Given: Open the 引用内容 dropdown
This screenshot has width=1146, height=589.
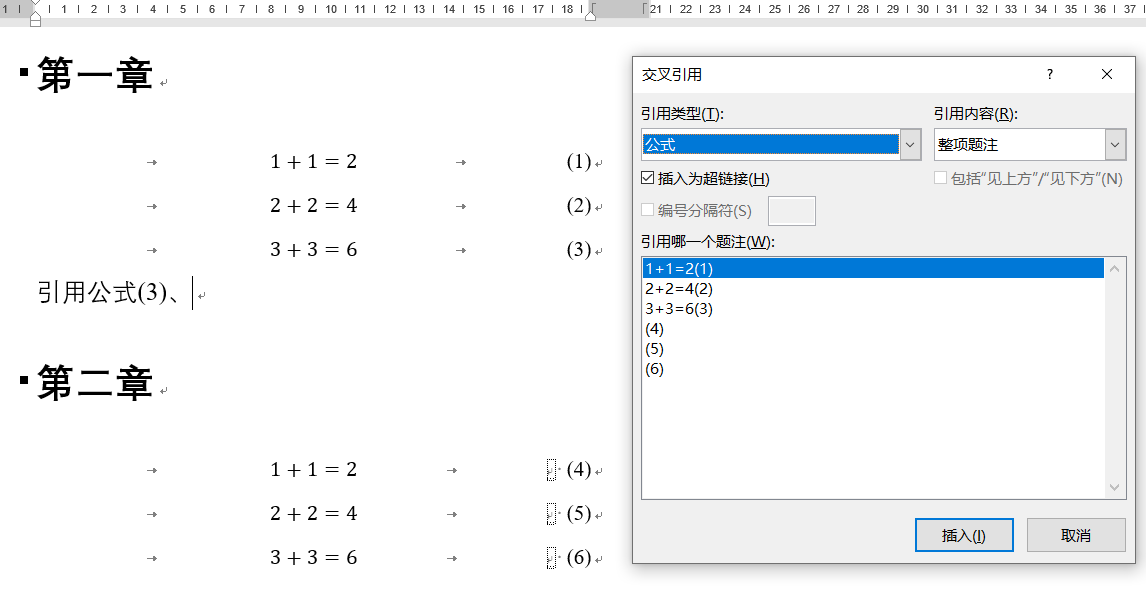Looking at the screenshot, I should coord(1114,144).
